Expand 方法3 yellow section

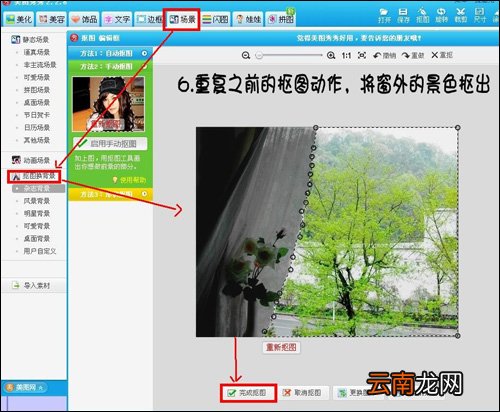coord(110,194)
